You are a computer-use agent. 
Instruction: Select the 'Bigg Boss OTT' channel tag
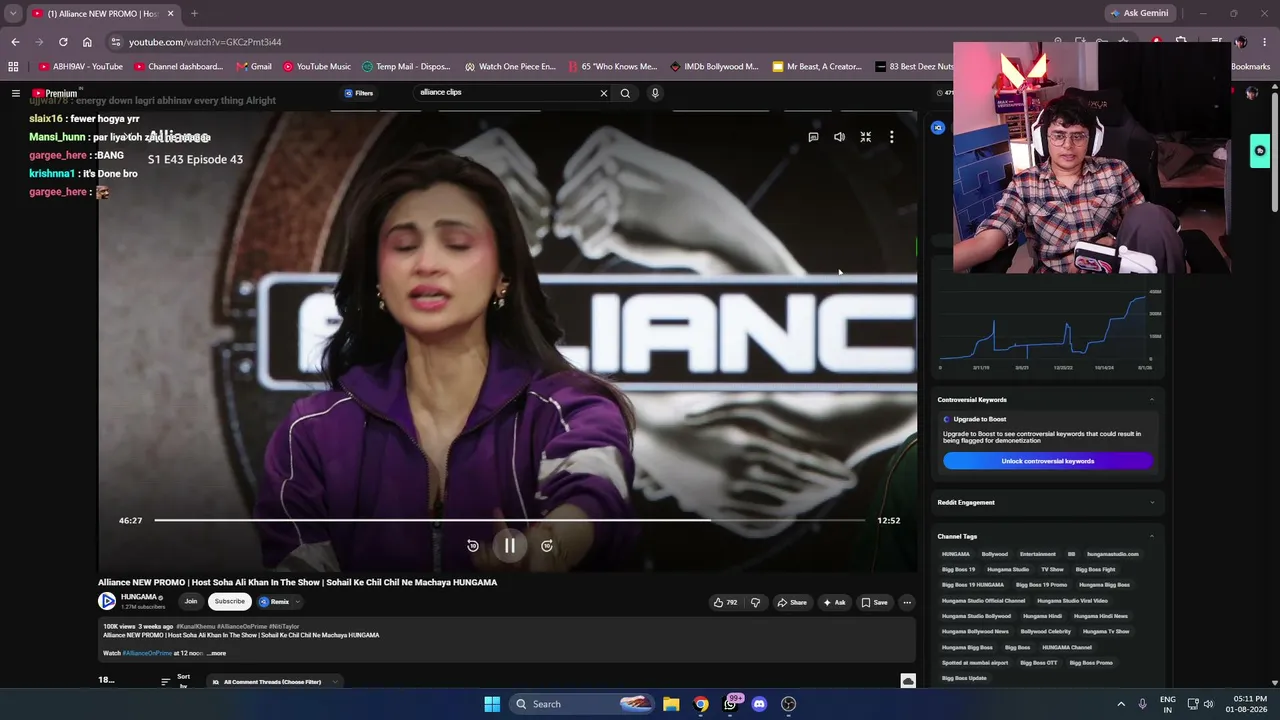(1039, 663)
